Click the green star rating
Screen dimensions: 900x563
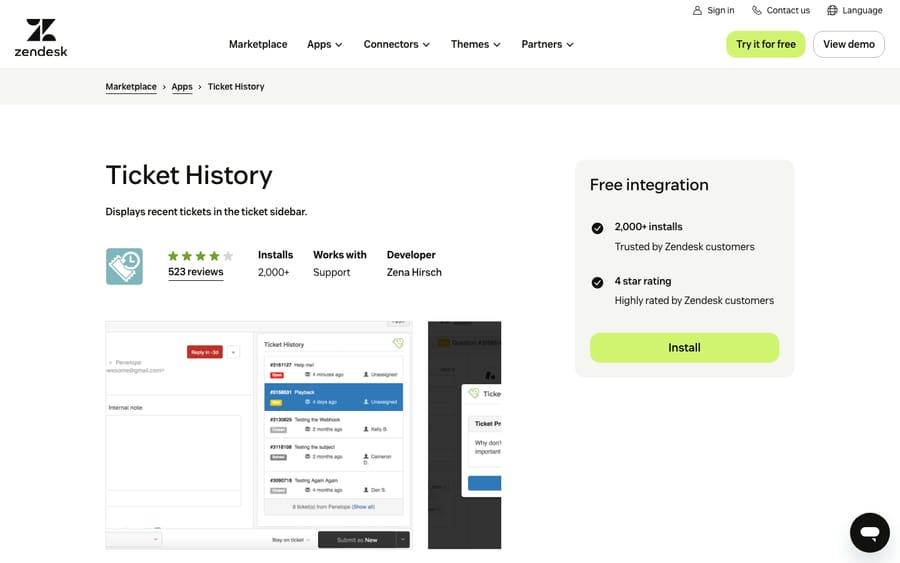(x=200, y=256)
